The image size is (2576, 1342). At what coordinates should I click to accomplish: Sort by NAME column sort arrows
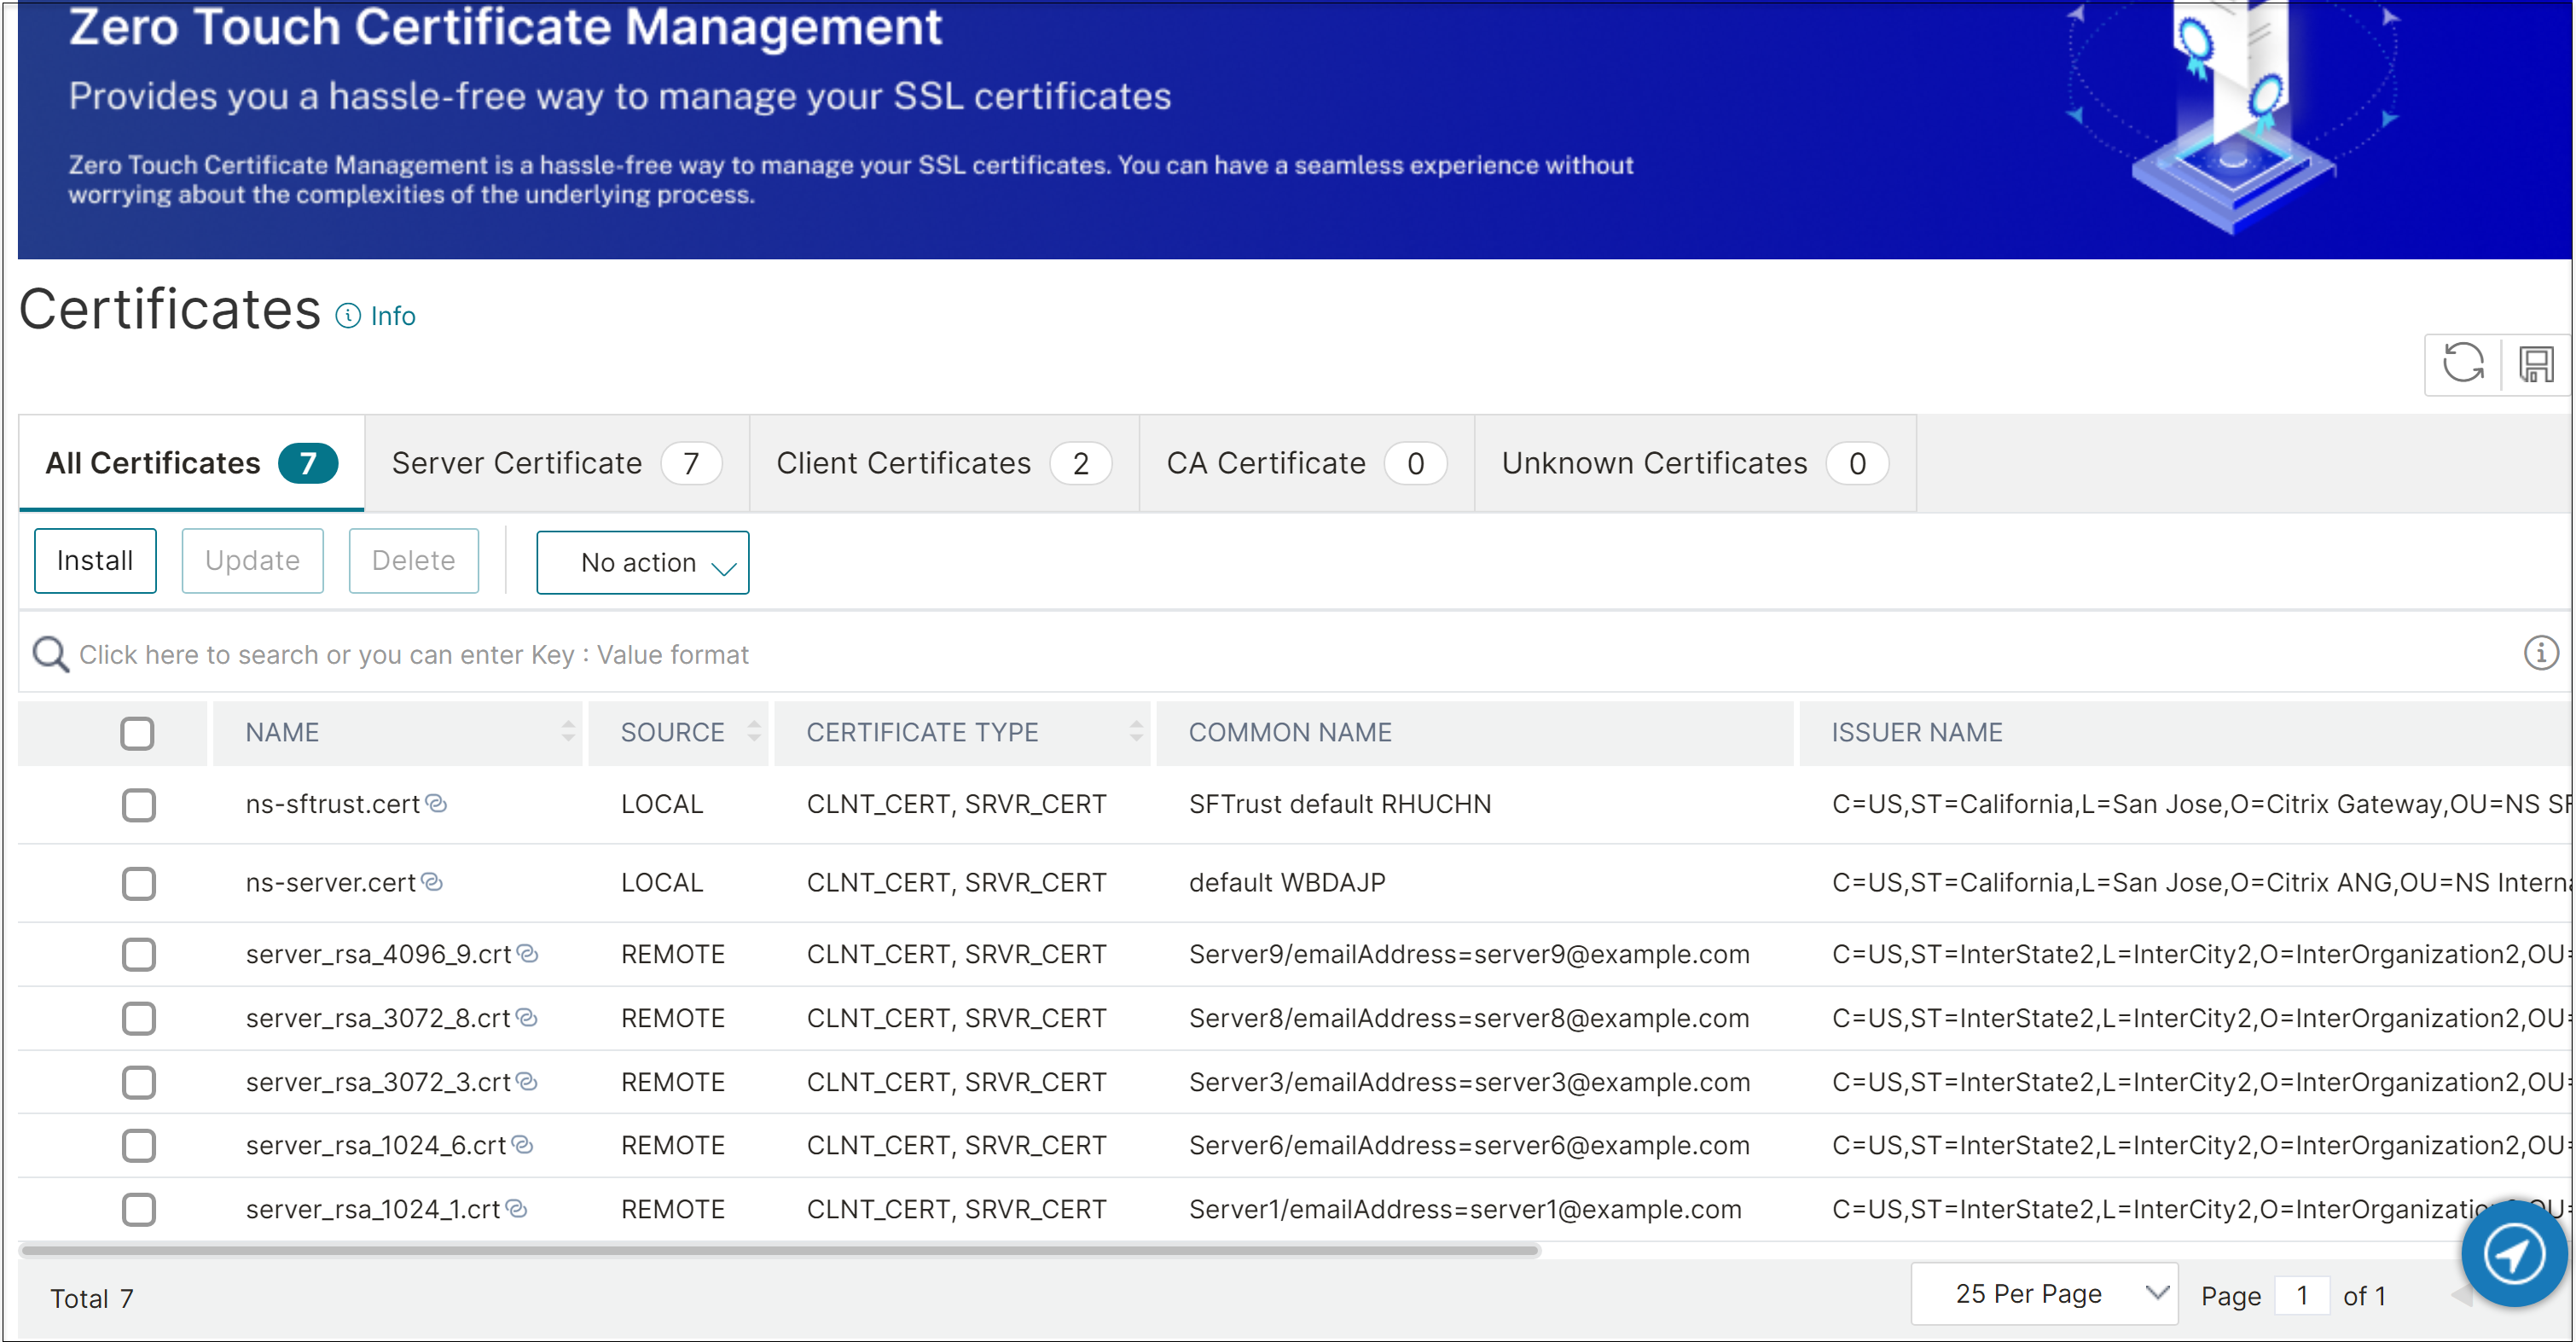(x=568, y=732)
